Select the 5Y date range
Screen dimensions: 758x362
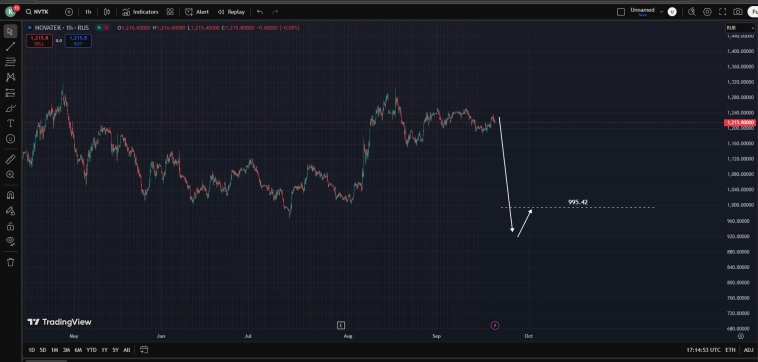tap(116, 350)
